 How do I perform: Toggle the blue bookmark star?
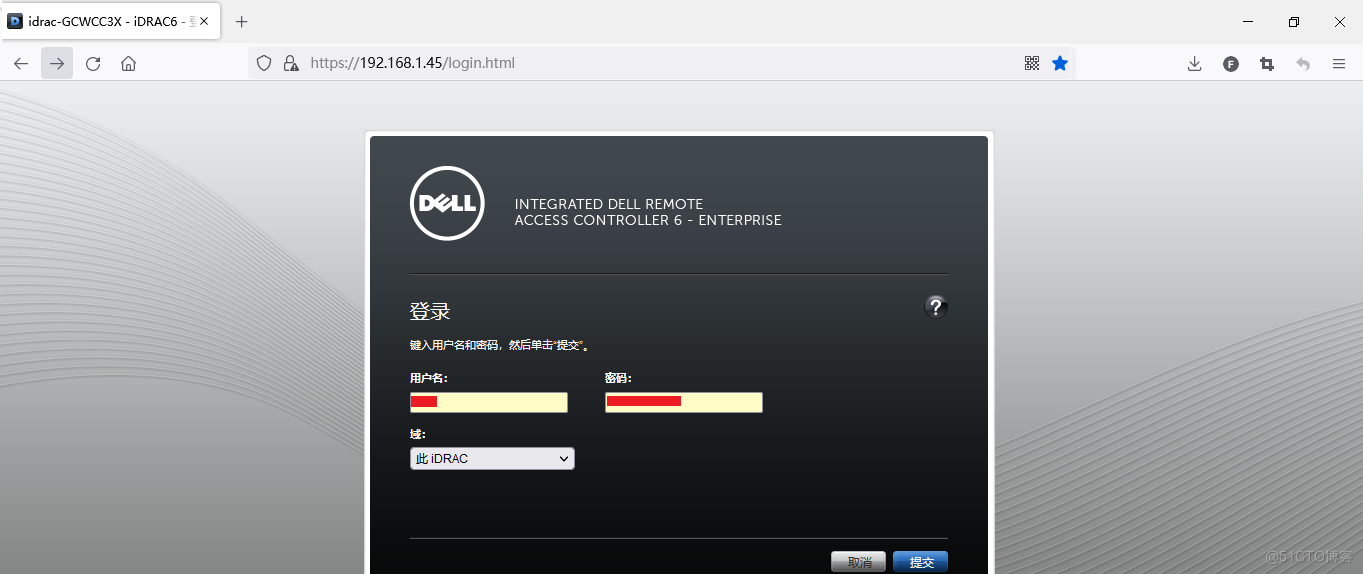[x=1060, y=63]
